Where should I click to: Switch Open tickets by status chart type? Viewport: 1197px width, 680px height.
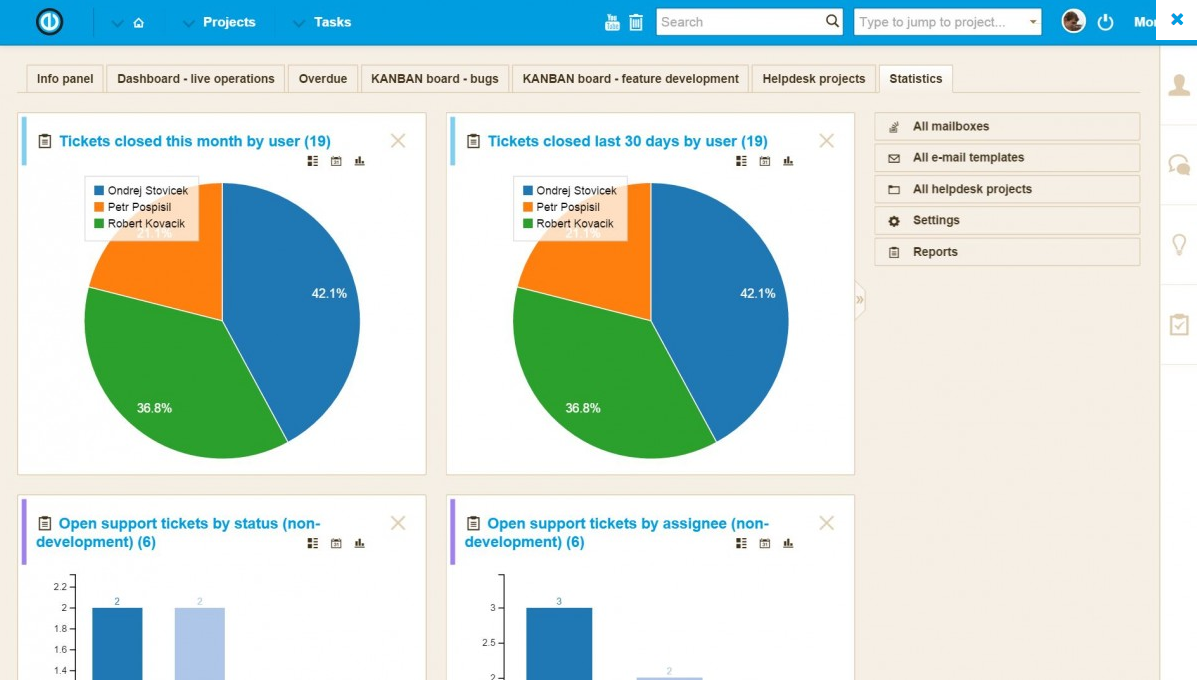360,543
